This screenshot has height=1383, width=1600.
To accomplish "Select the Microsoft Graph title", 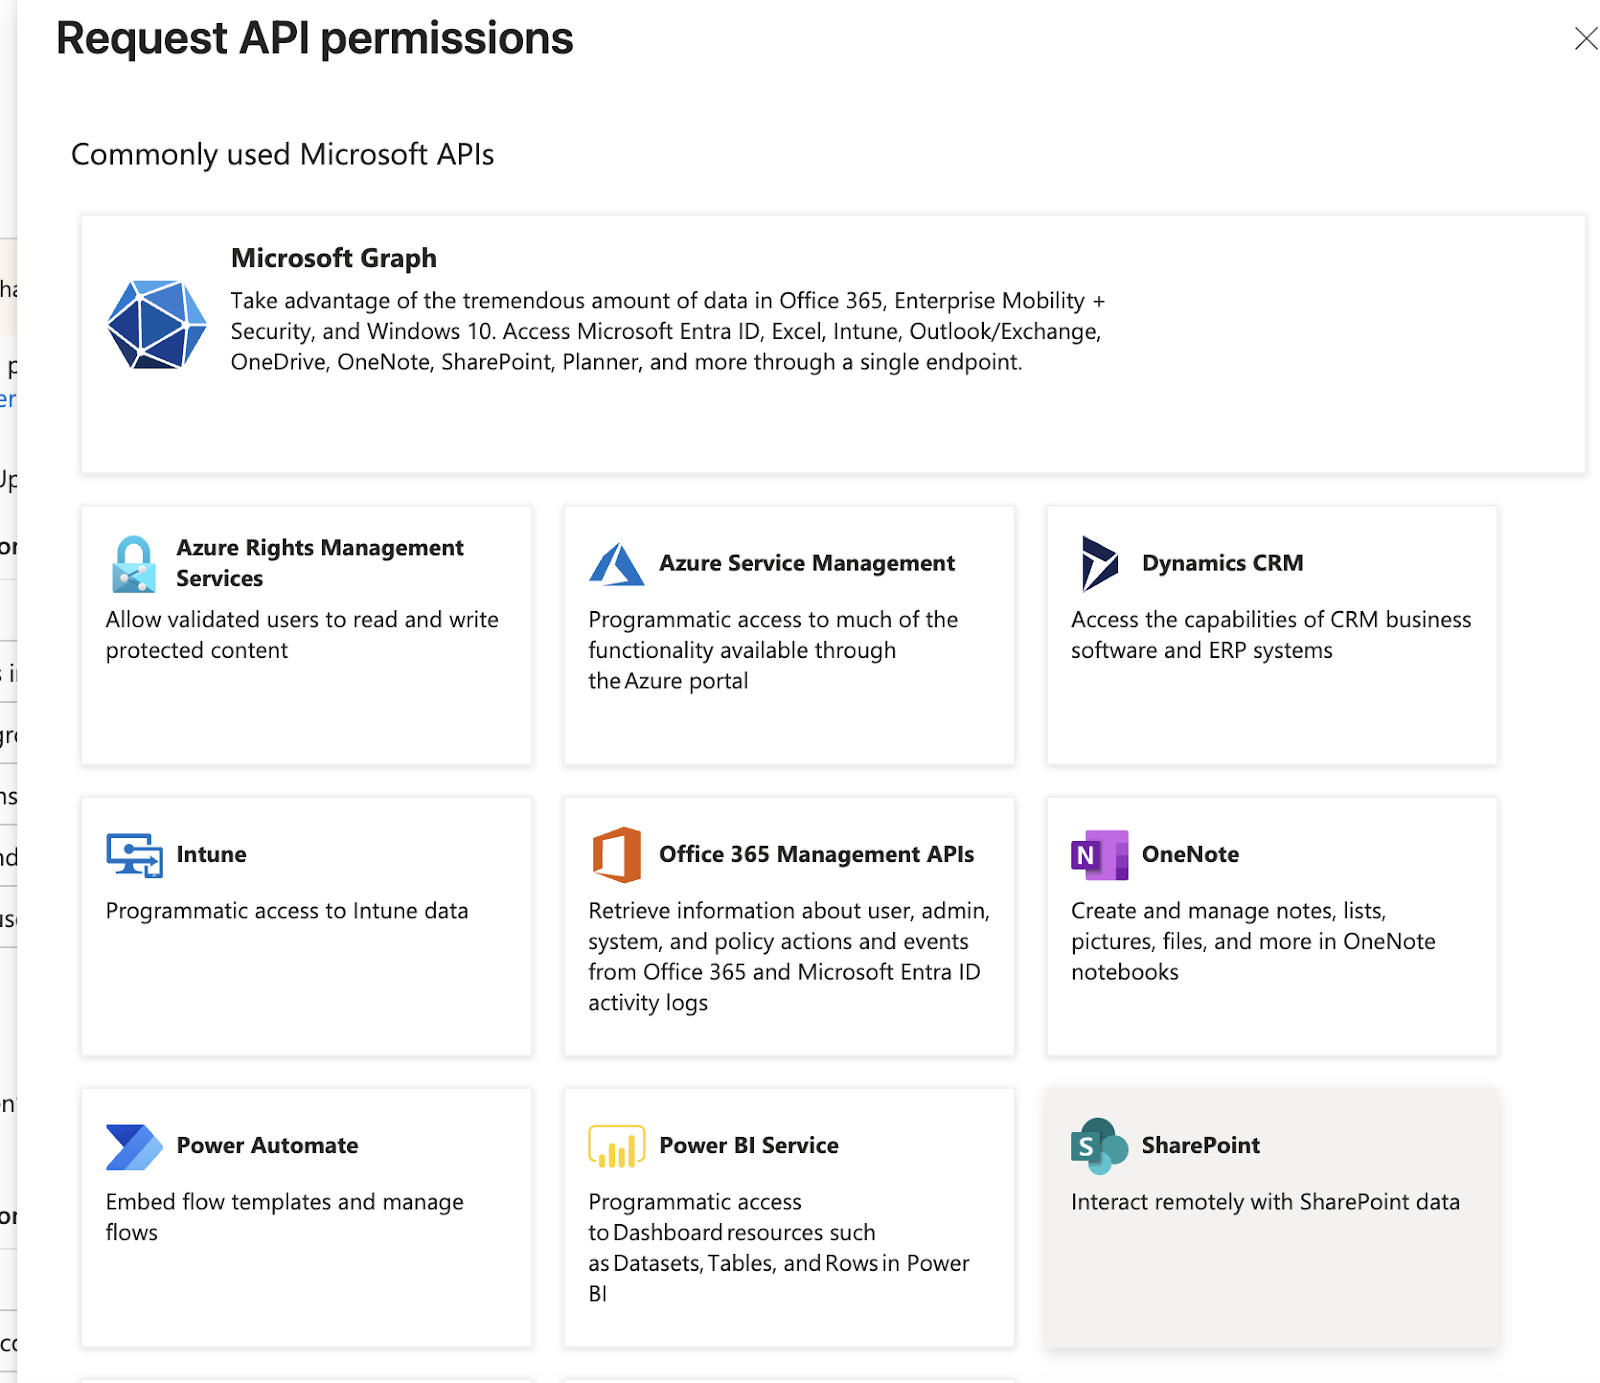I will [x=333, y=258].
